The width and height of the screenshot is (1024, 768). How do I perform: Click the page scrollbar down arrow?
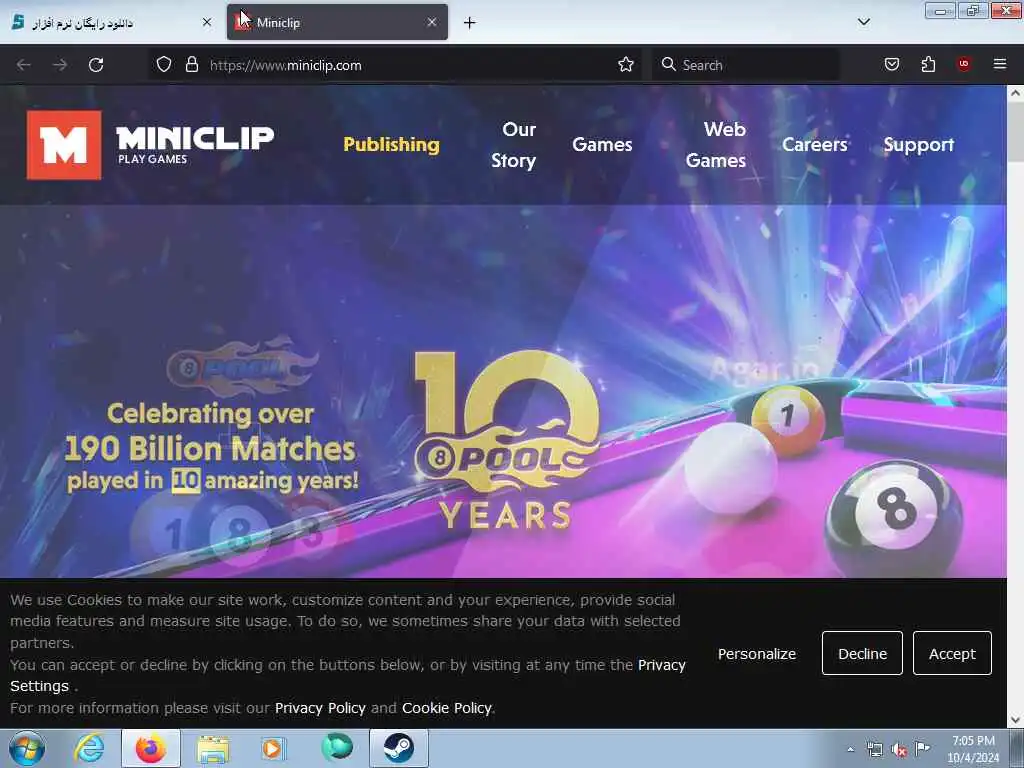click(1016, 720)
